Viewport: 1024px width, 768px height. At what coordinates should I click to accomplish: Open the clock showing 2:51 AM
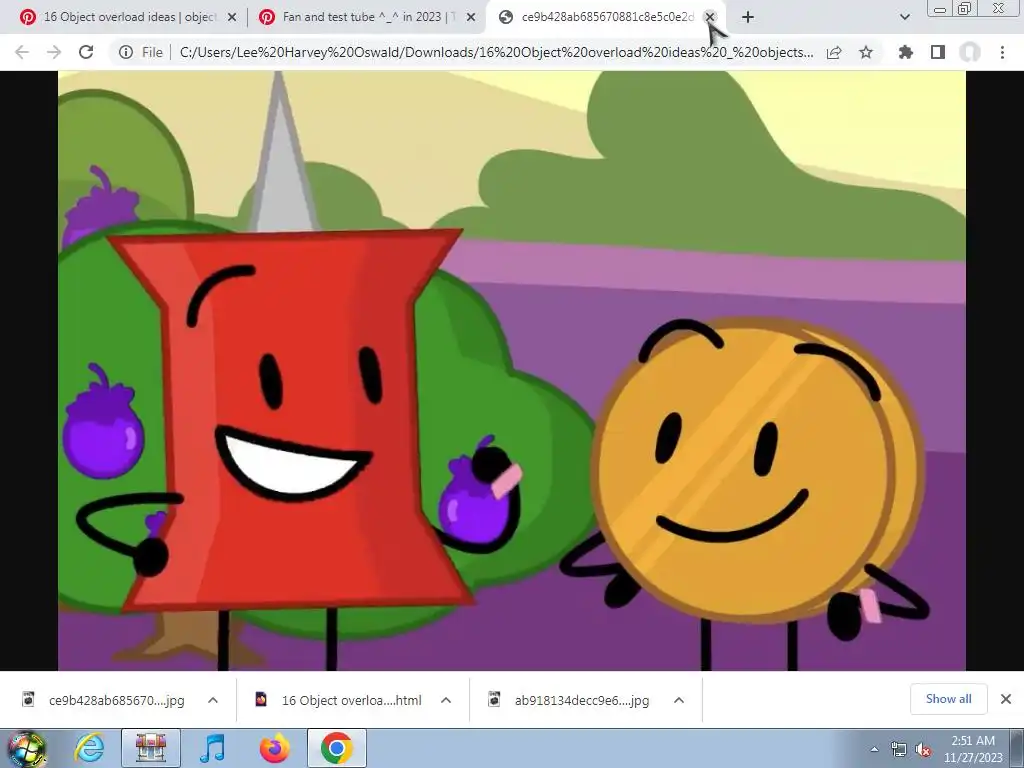(x=973, y=749)
